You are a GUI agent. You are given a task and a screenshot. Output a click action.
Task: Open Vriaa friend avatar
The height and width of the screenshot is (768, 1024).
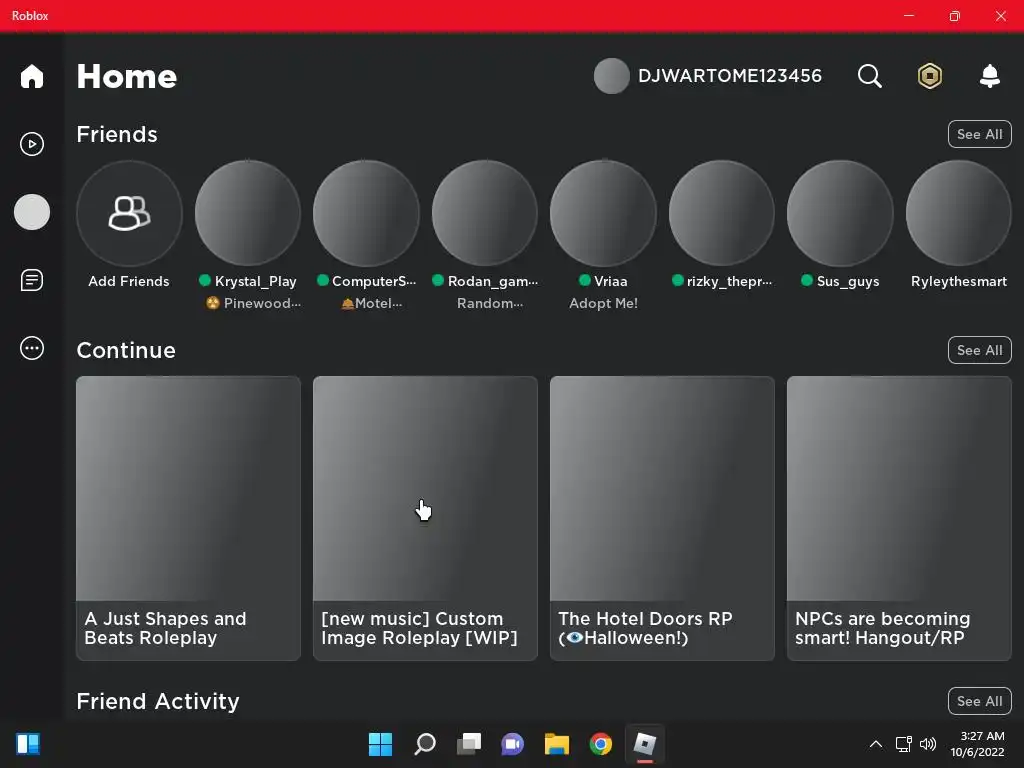pyautogui.click(x=603, y=213)
